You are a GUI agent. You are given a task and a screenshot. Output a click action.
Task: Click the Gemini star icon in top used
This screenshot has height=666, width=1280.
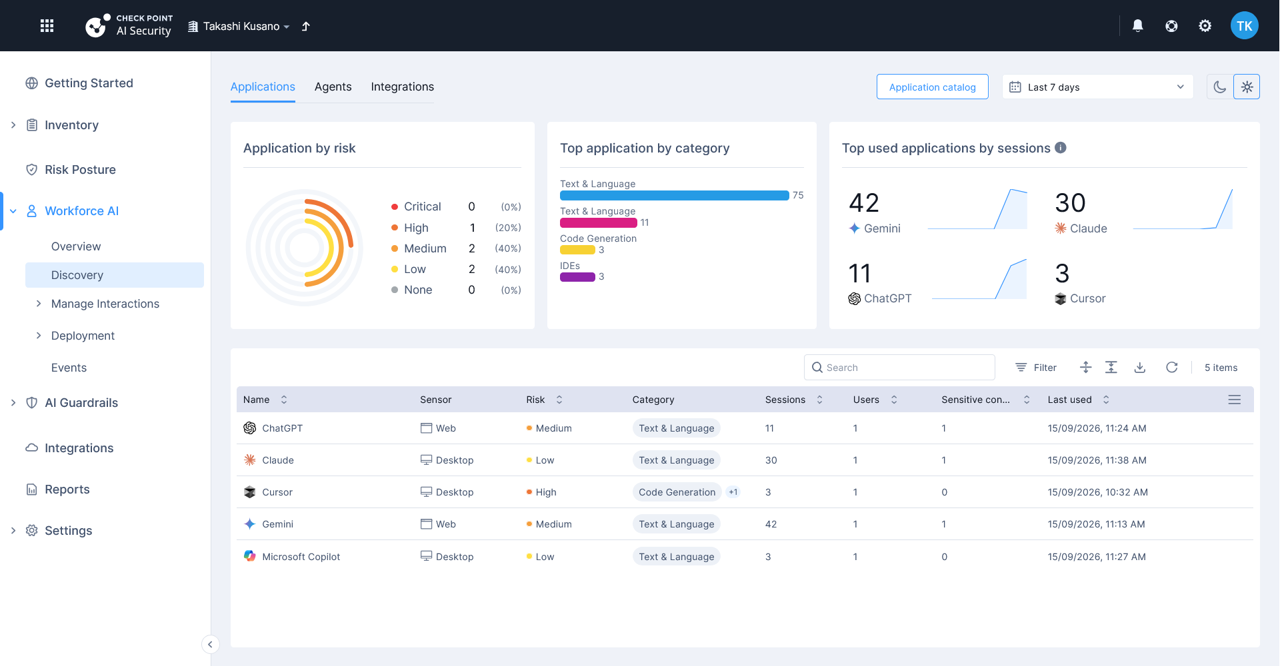(854, 229)
